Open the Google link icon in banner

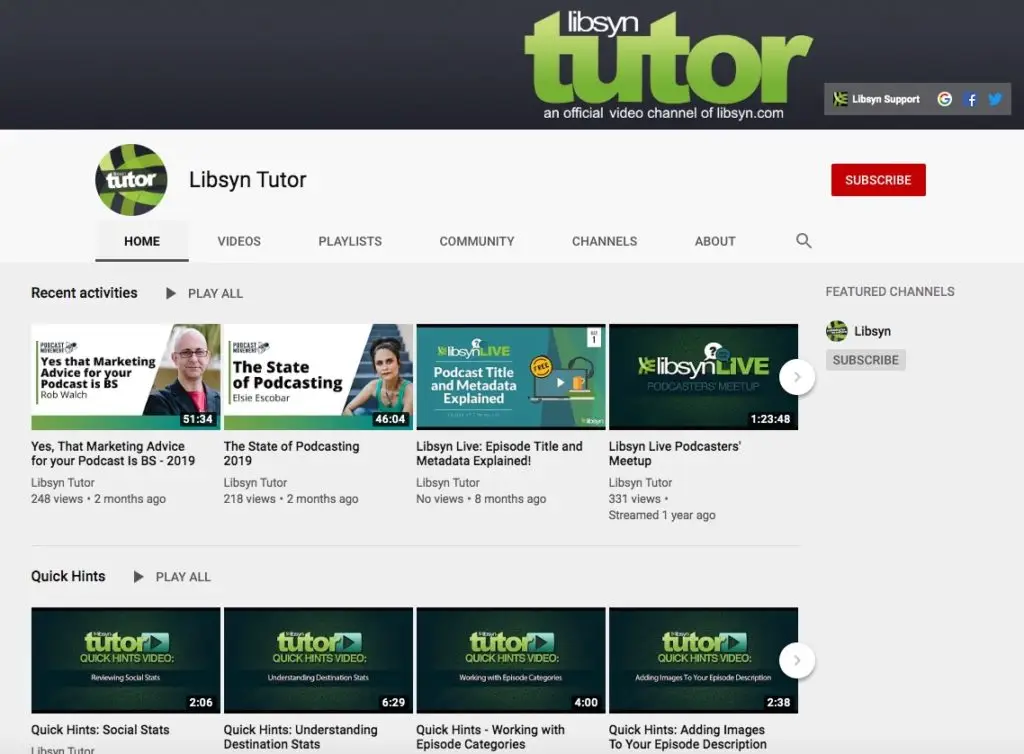[944, 99]
